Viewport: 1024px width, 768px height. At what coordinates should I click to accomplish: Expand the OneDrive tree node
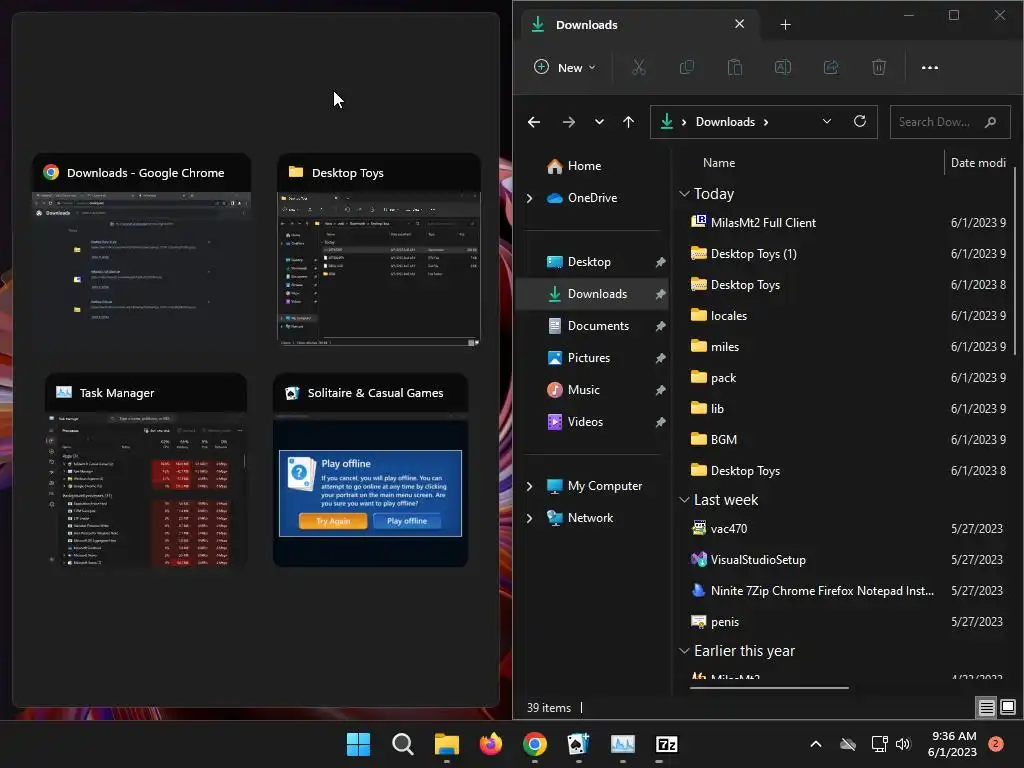(x=530, y=198)
